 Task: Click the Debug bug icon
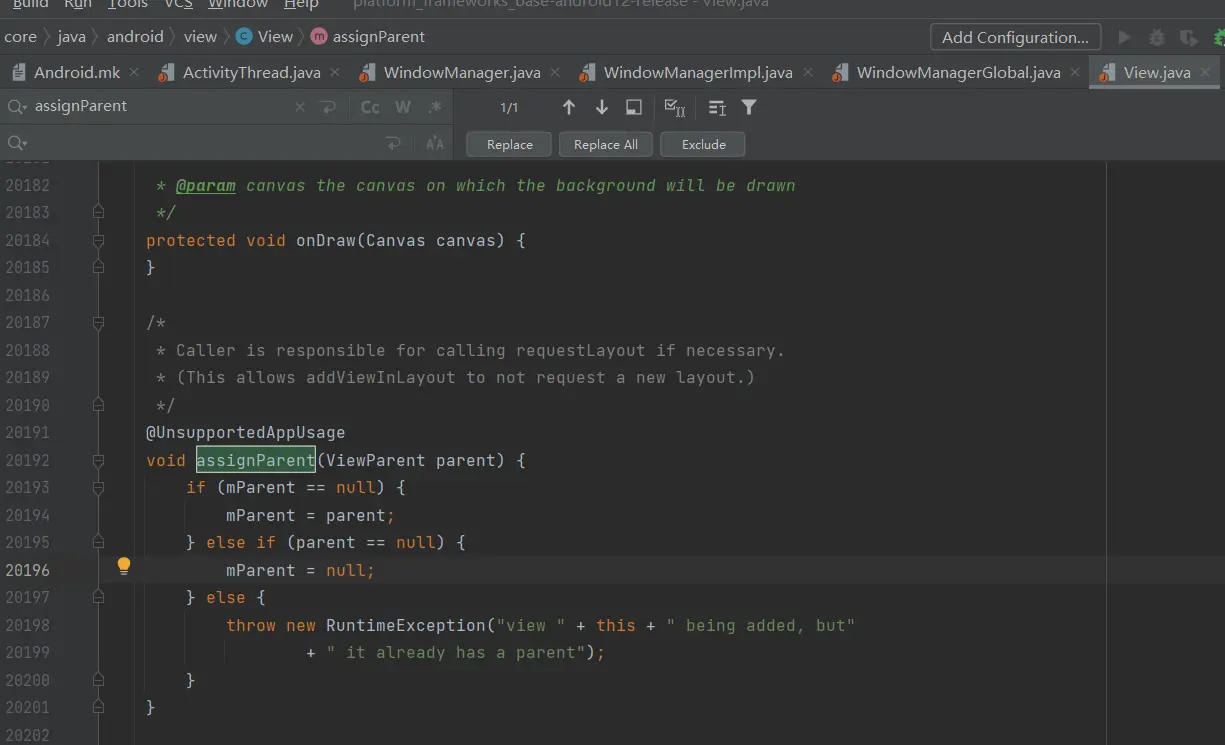pos(1157,38)
